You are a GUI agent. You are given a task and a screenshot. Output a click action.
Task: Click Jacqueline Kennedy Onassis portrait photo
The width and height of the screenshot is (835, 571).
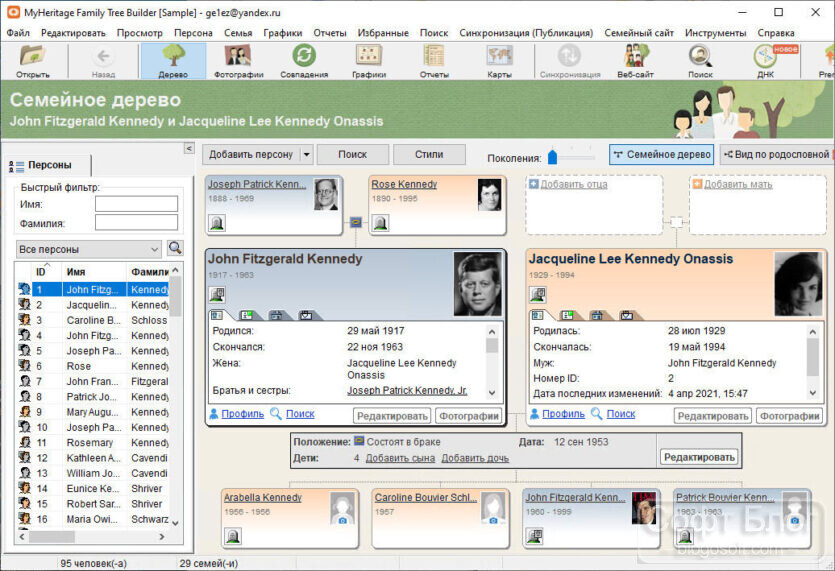pyautogui.click(x=798, y=284)
